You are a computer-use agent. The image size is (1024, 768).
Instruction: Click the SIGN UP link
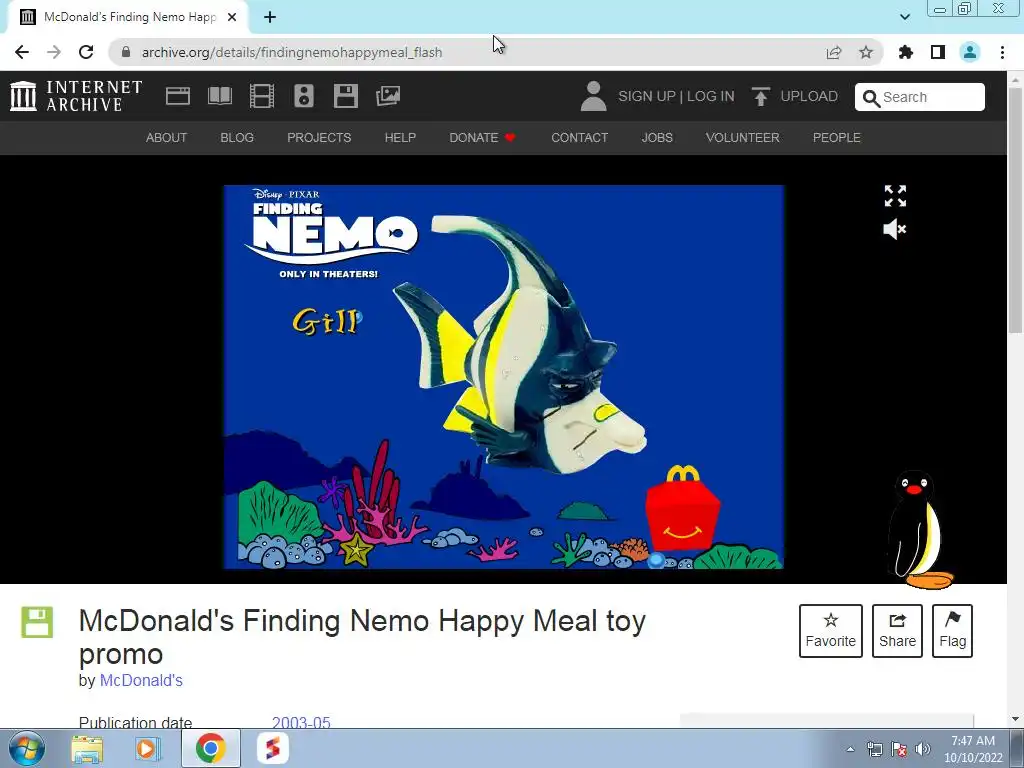(647, 96)
